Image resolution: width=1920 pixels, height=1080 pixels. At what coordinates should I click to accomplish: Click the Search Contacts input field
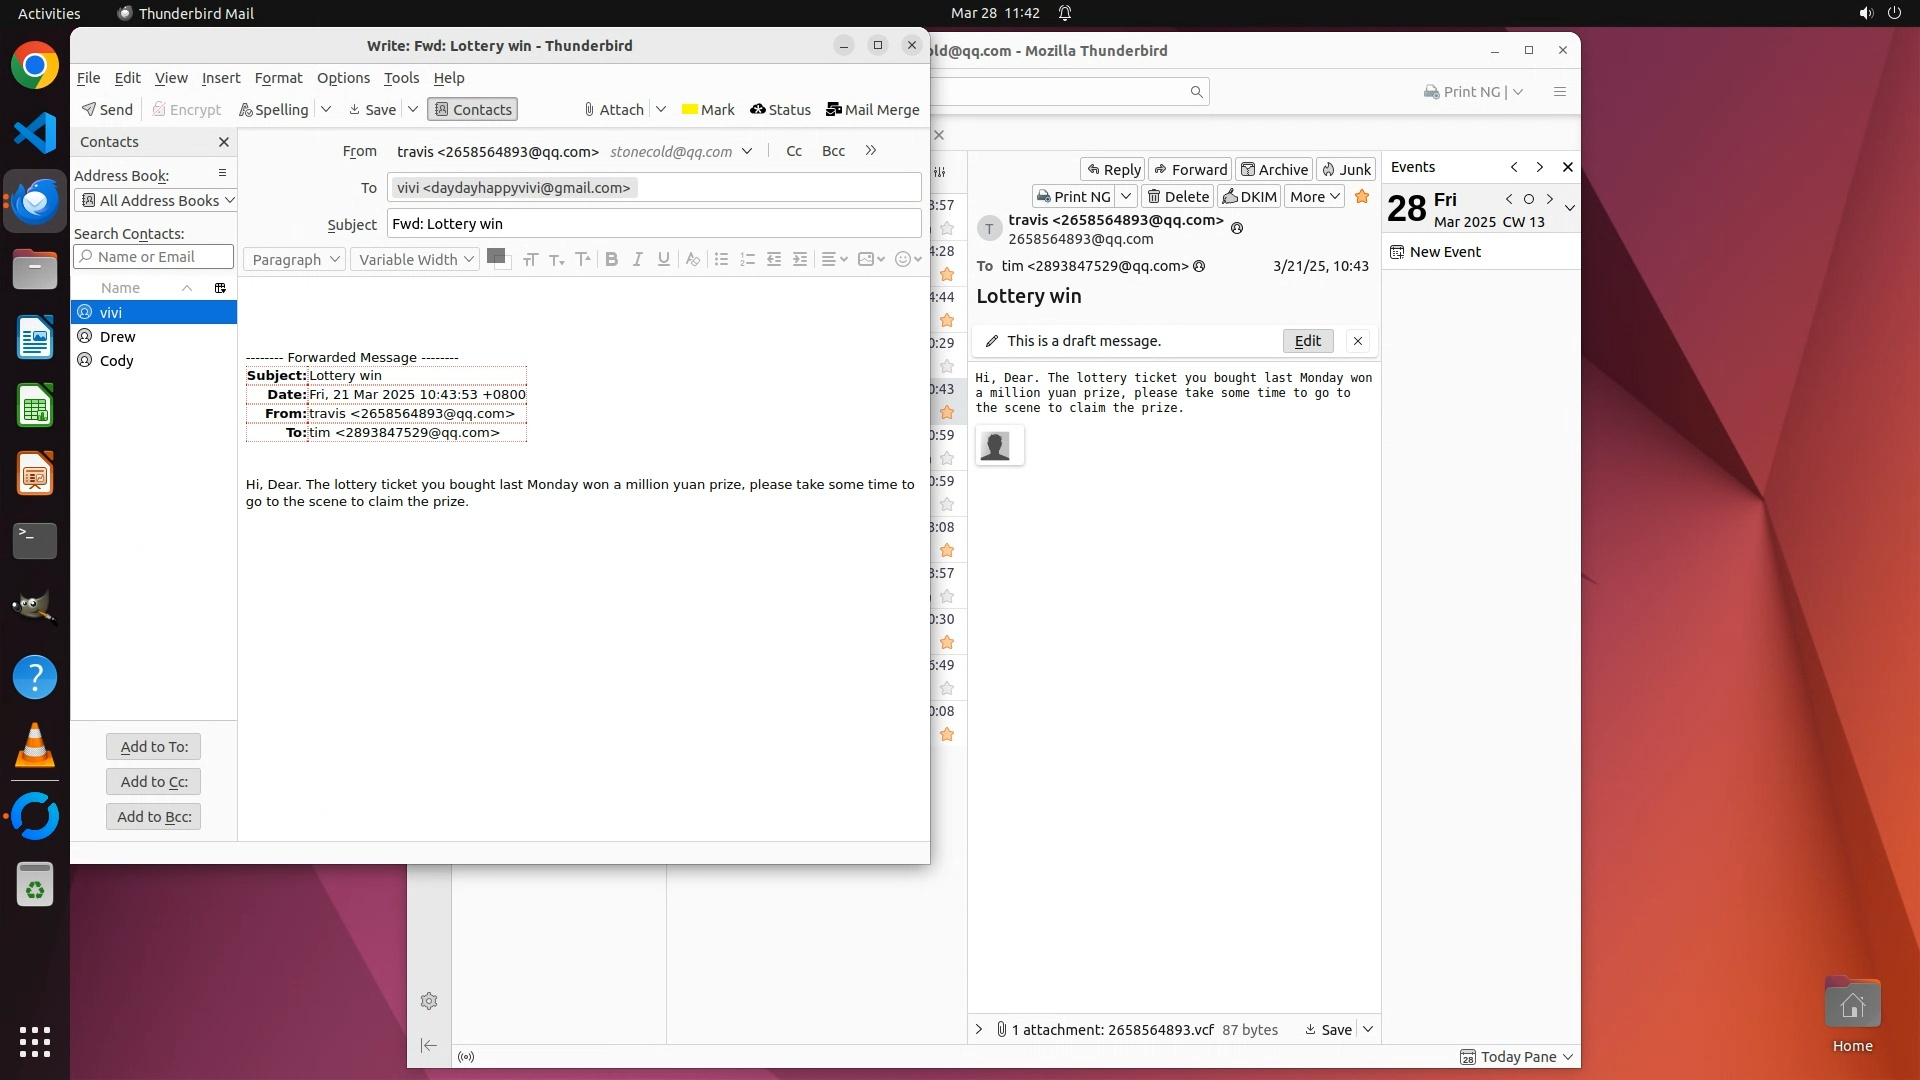pyautogui.click(x=153, y=257)
